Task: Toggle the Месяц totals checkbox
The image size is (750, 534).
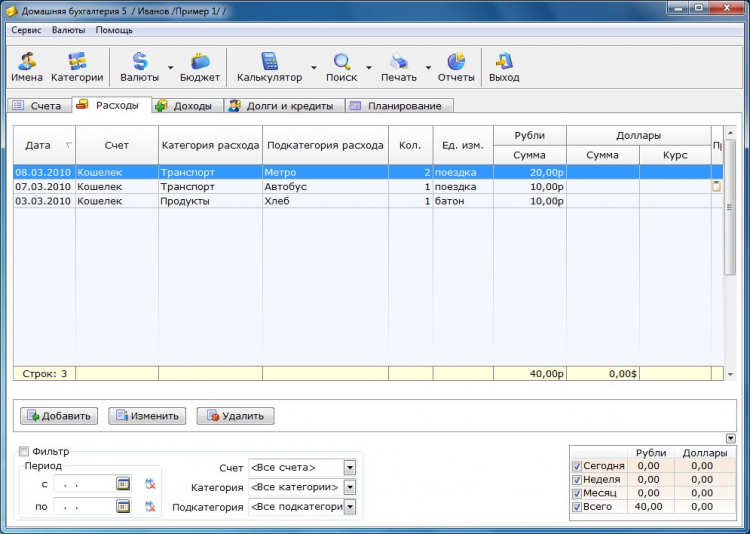Action: [x=577, y=493]
